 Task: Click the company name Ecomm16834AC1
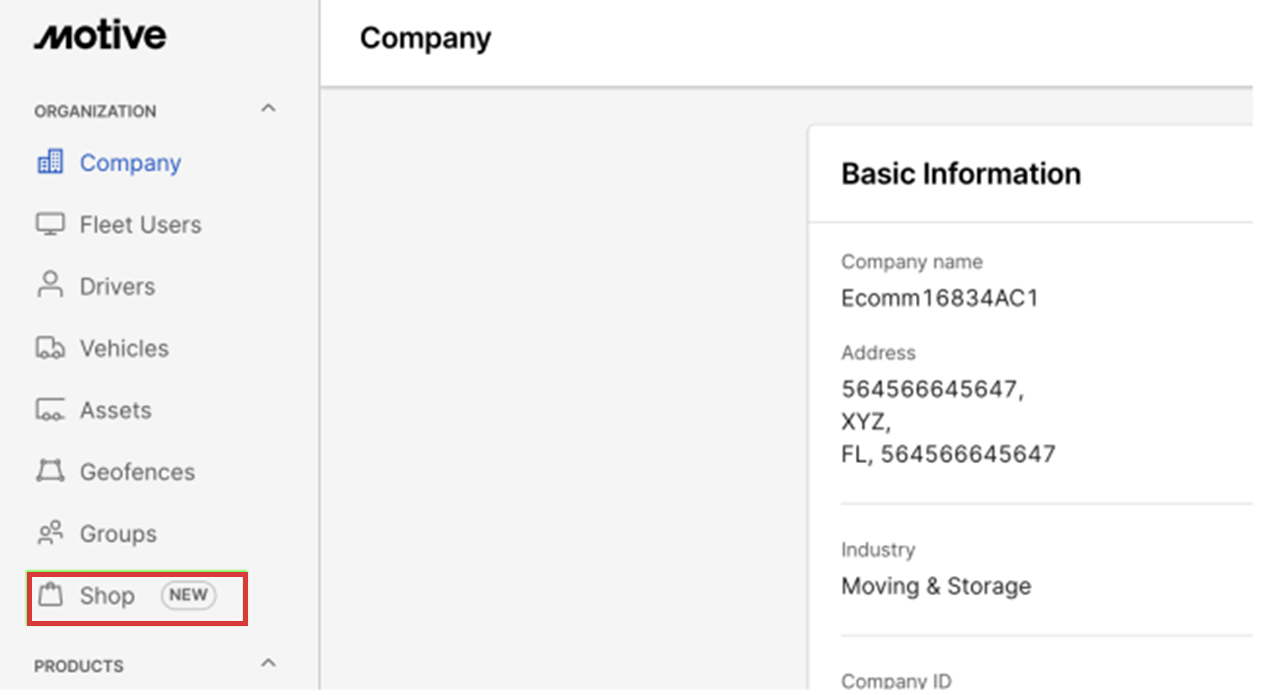[x=939, y=298]
